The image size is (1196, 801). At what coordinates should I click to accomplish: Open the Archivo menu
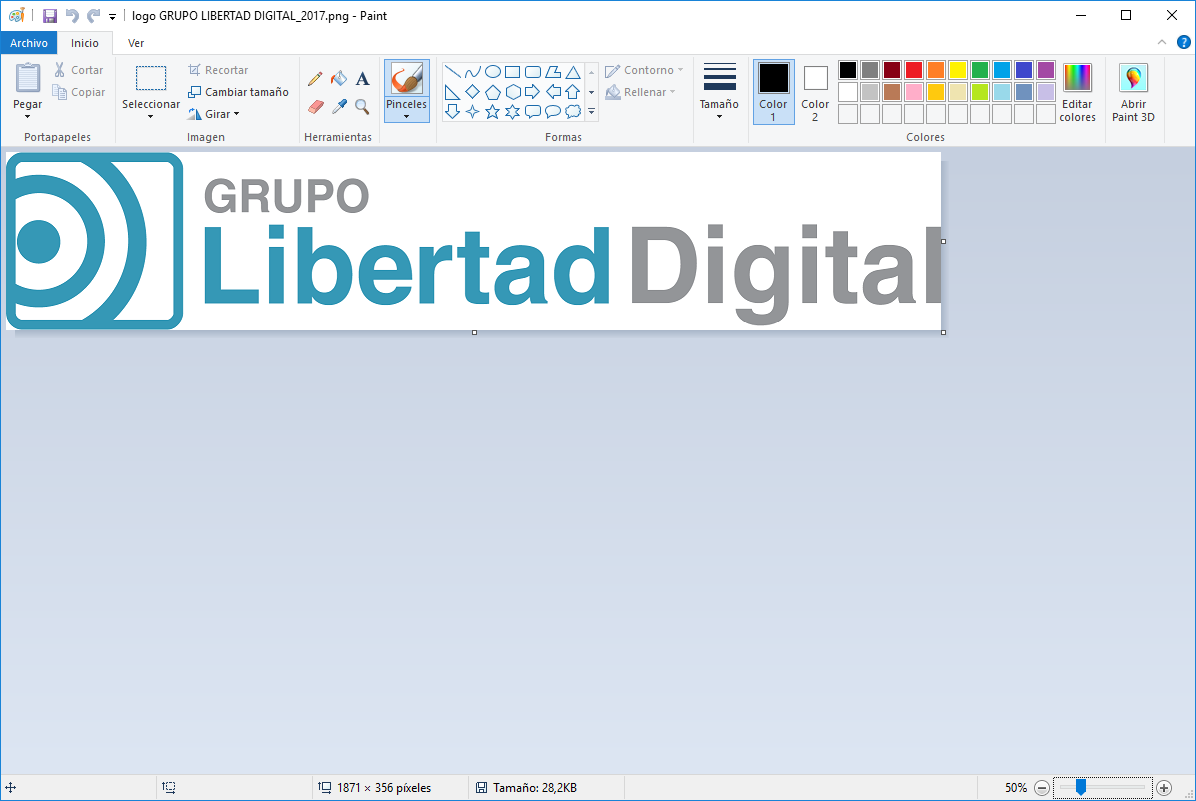pyautogui.click(x=29, y=43)
